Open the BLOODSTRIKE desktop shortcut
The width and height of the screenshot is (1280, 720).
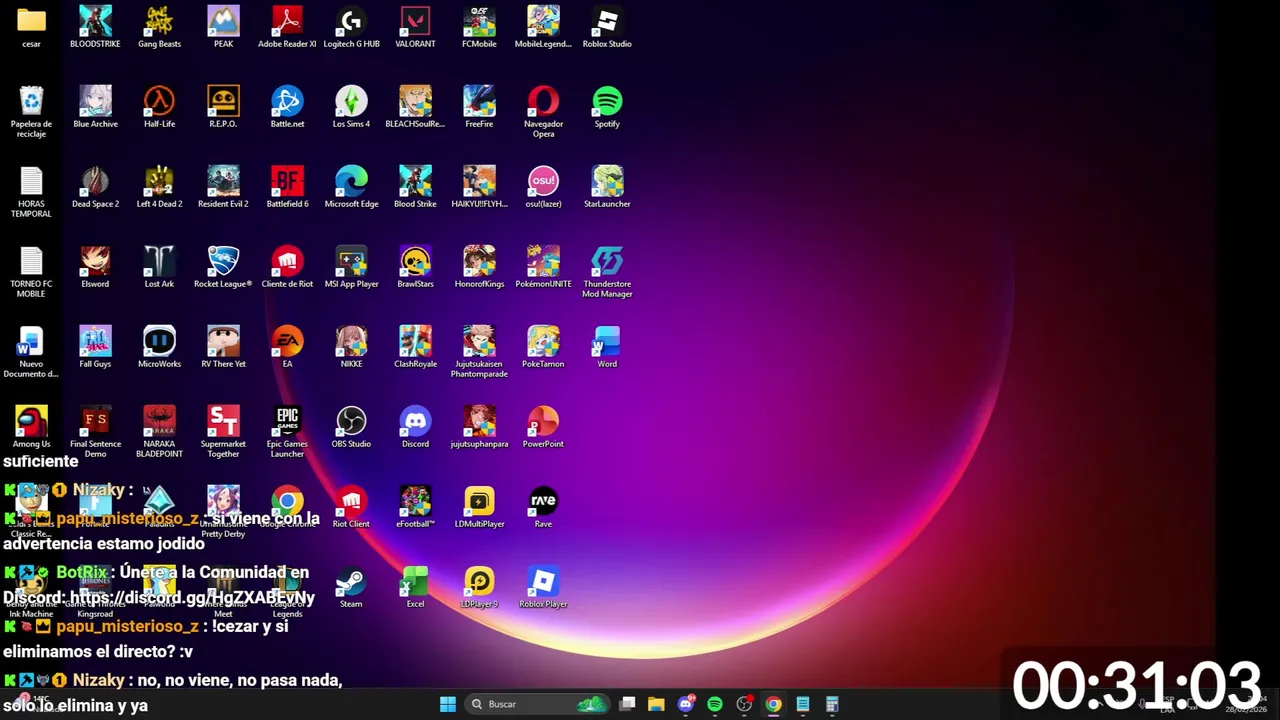point(95,27)
